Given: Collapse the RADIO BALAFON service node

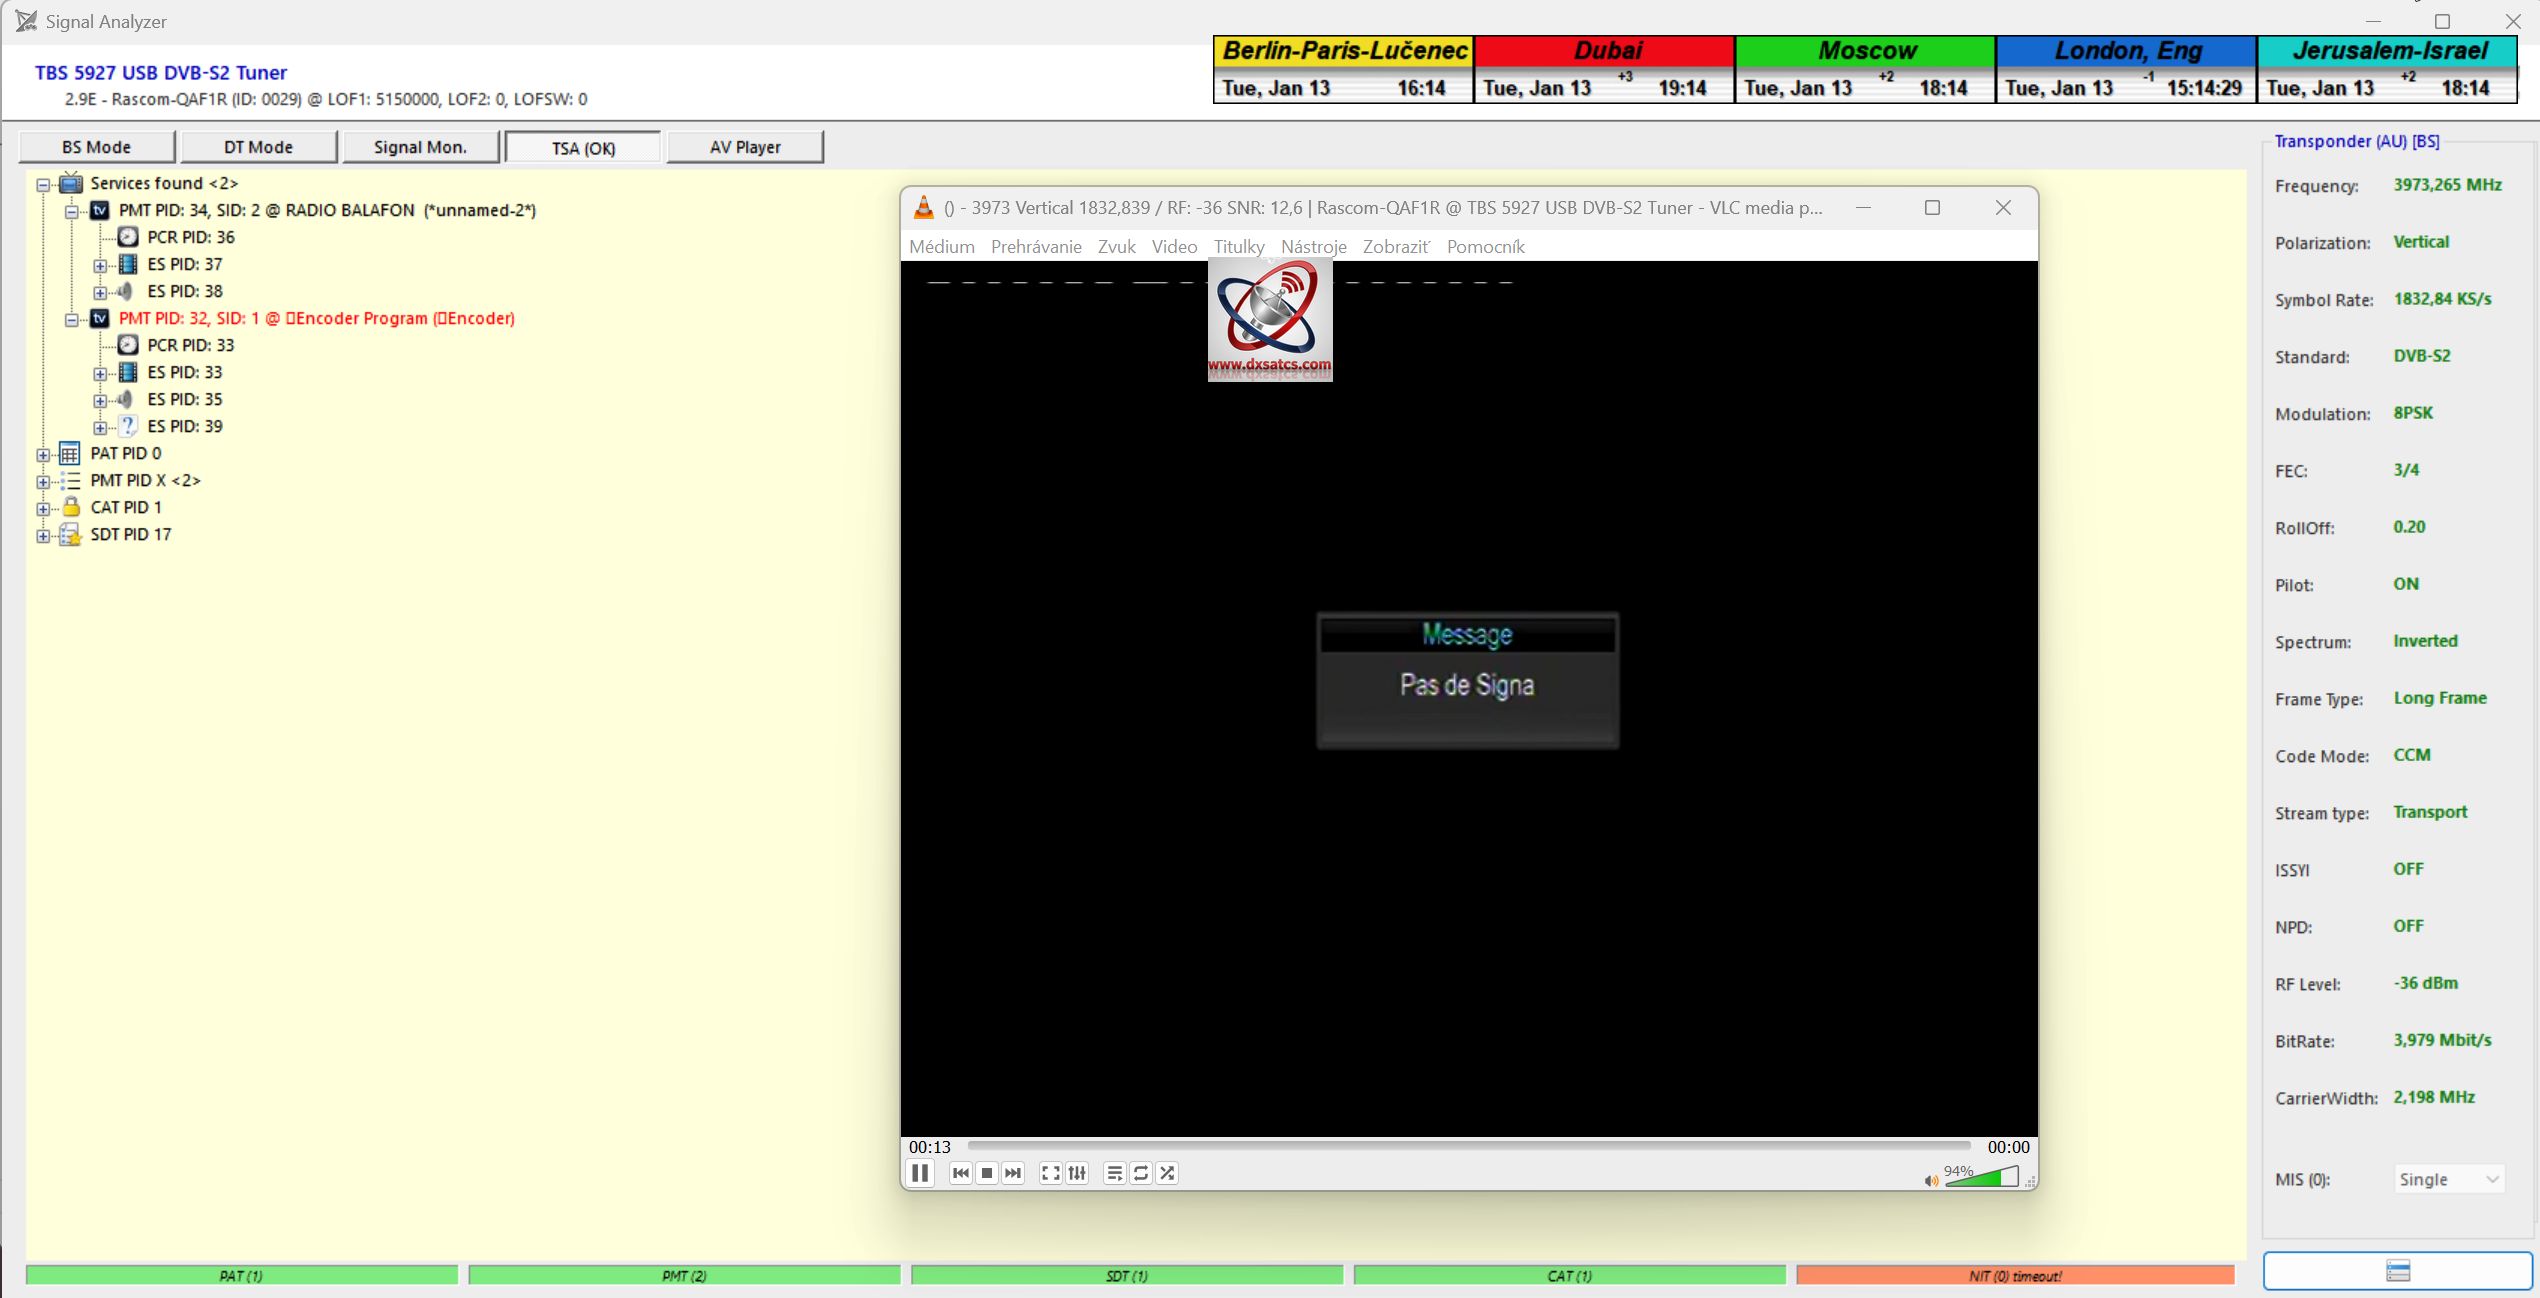Looking at the screenshot, I should click(72, 211).
